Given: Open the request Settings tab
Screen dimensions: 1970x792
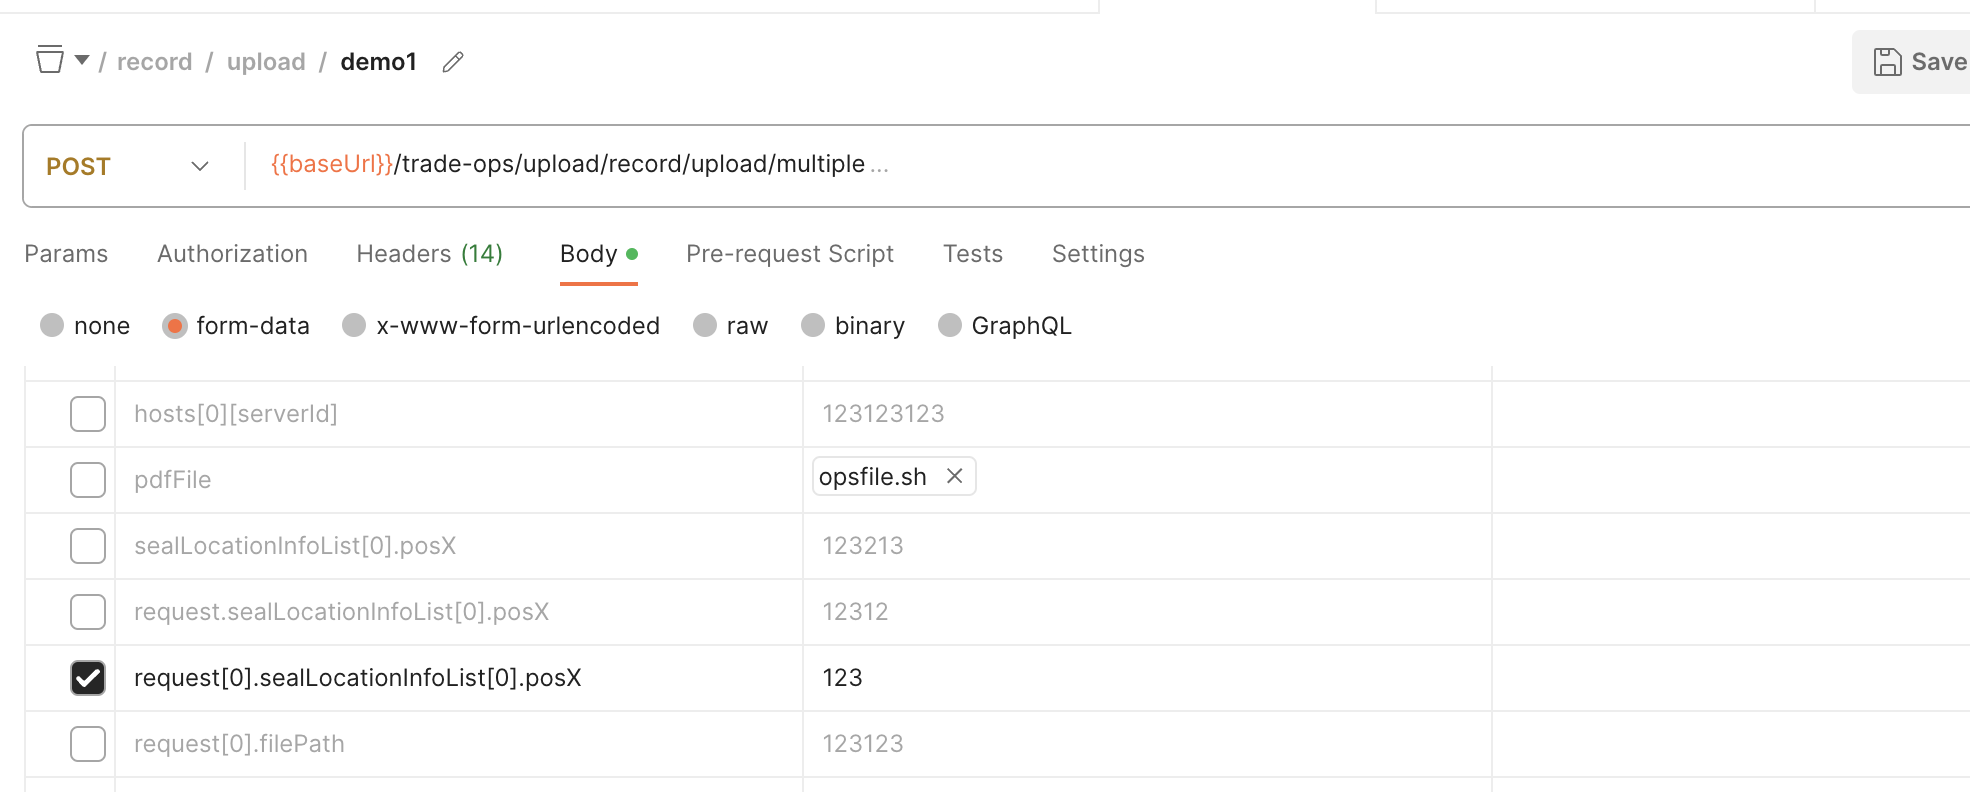Looking at the screenshot, I should [x=1098, y=254].
